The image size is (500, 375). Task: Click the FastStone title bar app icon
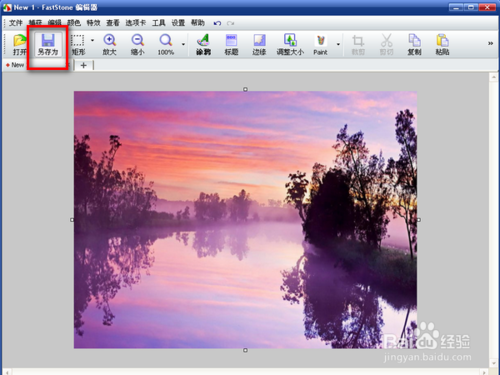[7, 7]
